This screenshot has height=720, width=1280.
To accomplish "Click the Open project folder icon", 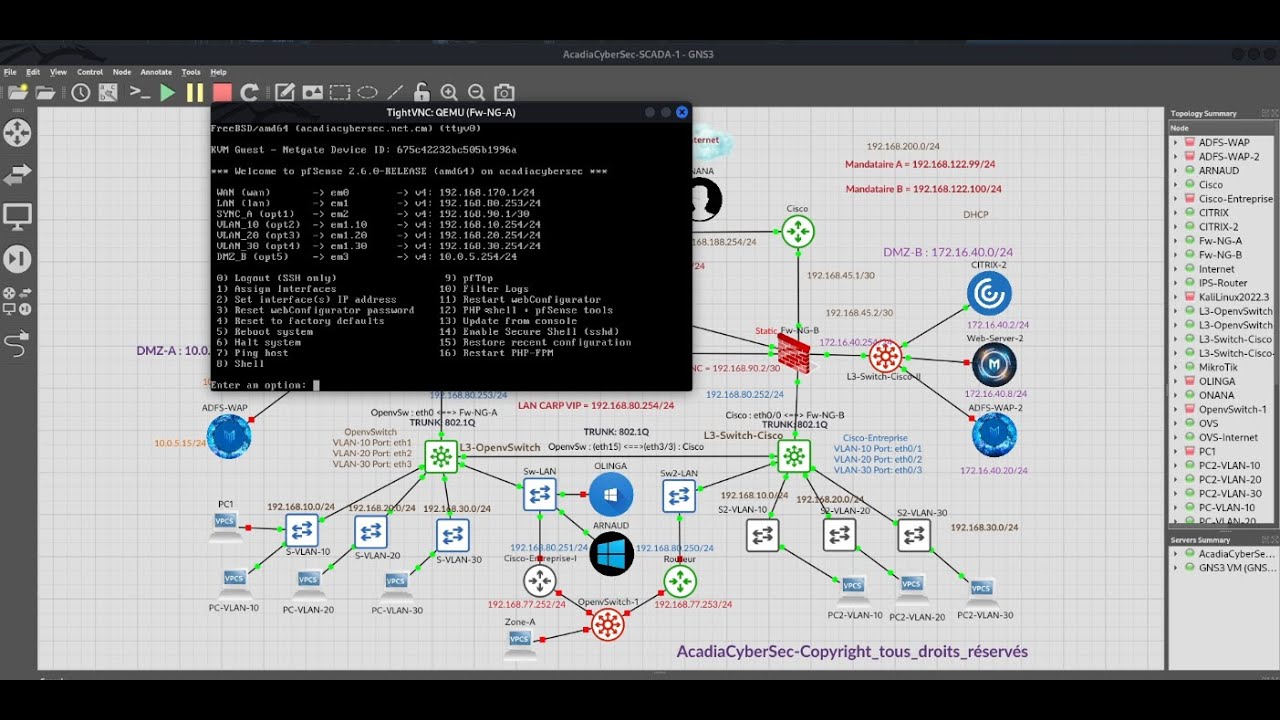I will [x=45, y=93].
